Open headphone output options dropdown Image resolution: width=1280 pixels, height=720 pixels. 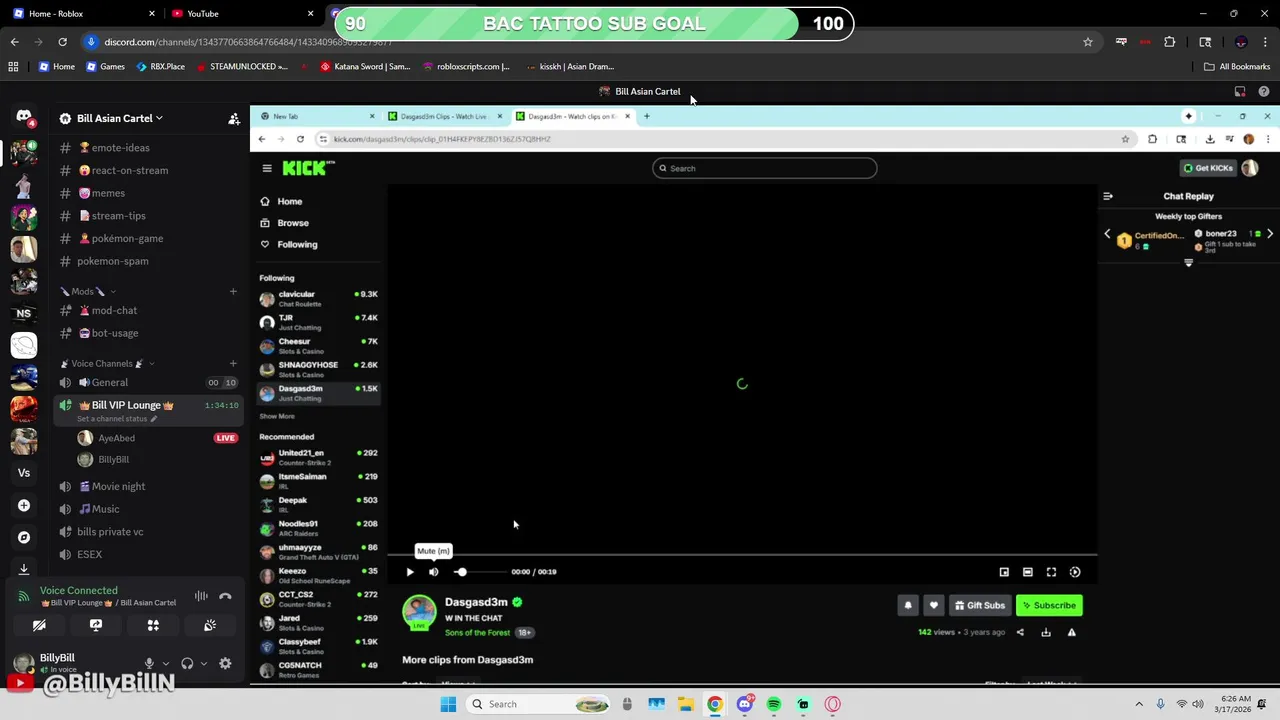tap(204, 663)
